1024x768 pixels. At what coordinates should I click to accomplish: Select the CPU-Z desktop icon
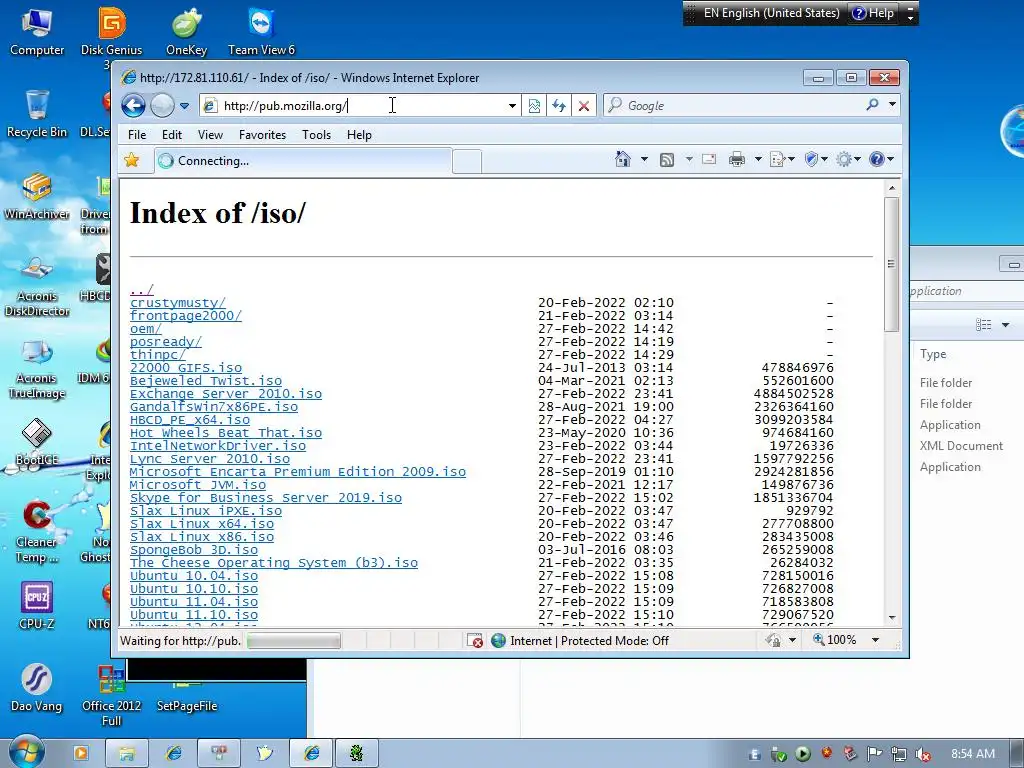coord(37,606)
